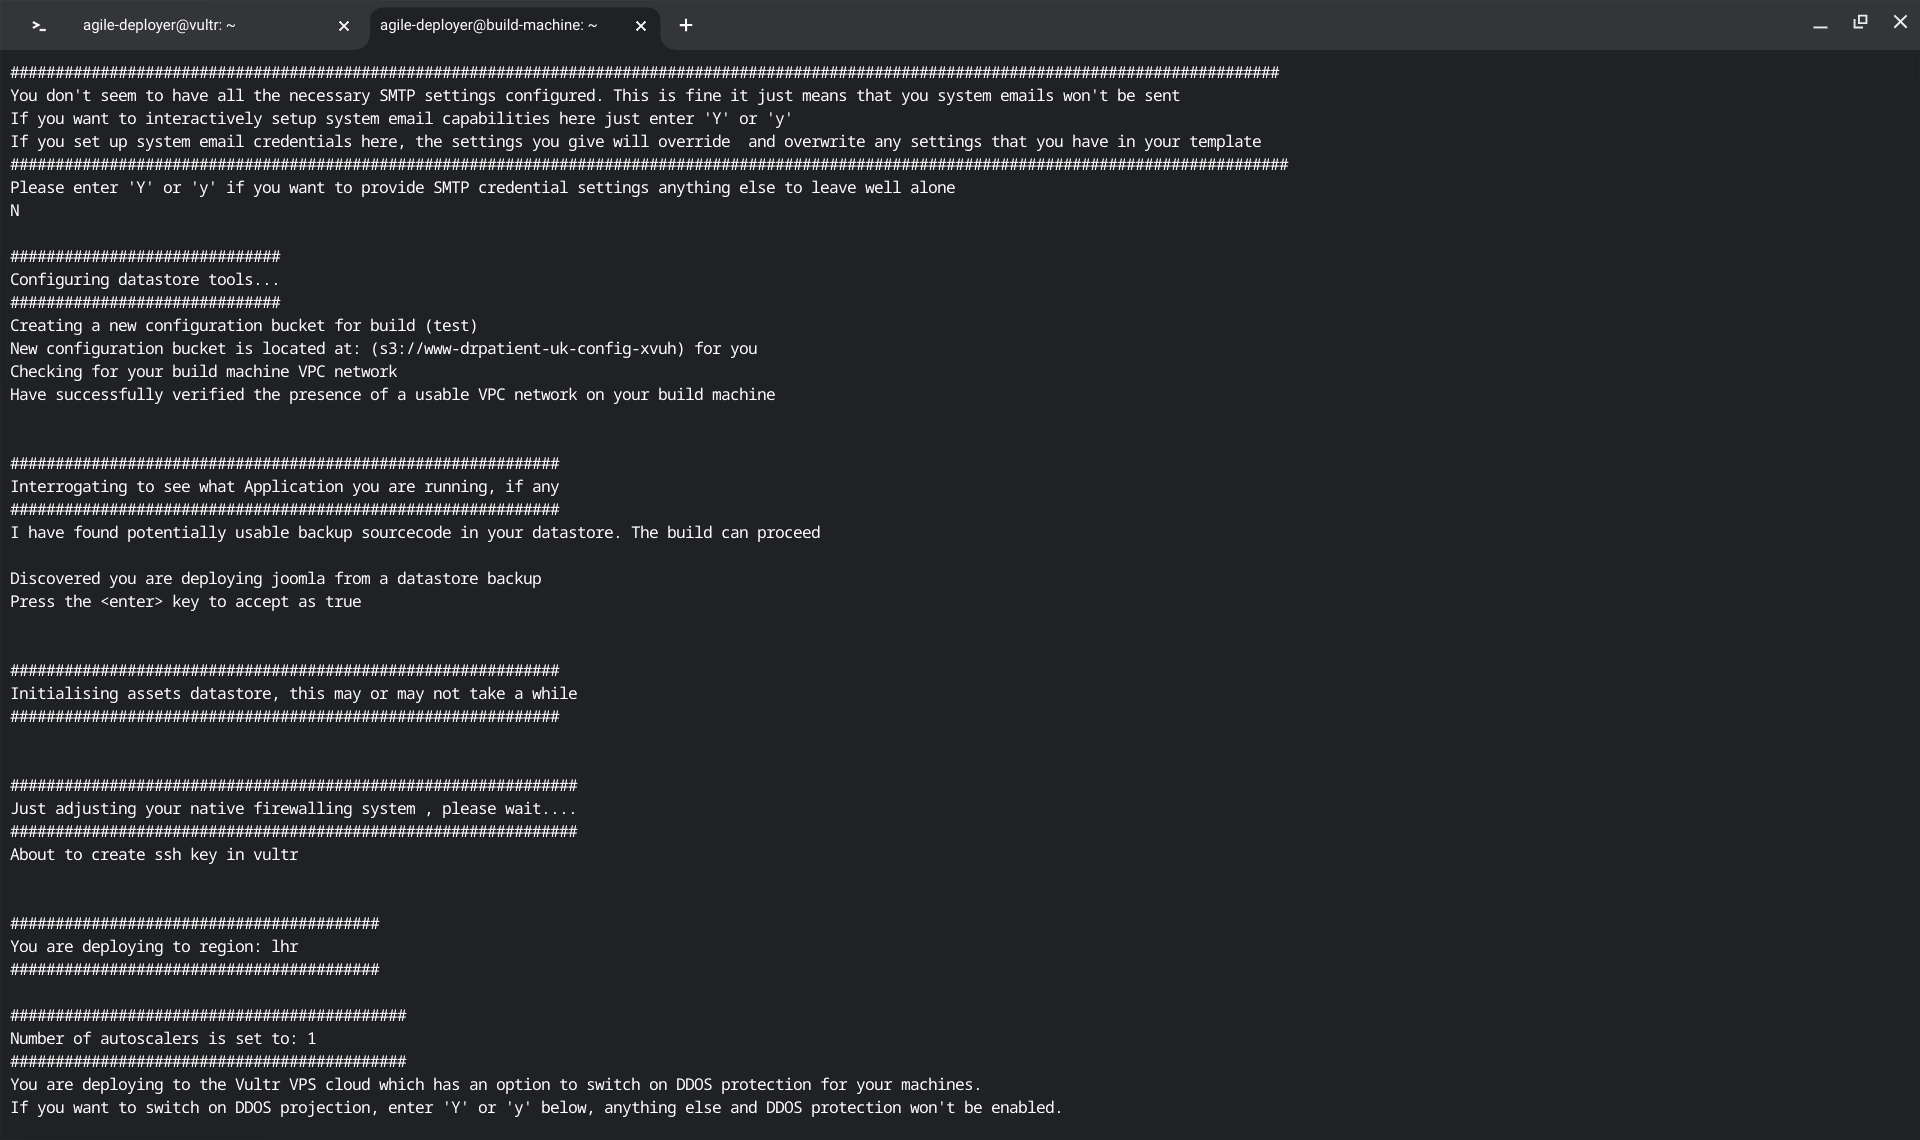The width and height of the screenshot is (1920, 1140).
Task: Click 'Just adjusting your native firewalling system' text
Action: tap(293, 809)
